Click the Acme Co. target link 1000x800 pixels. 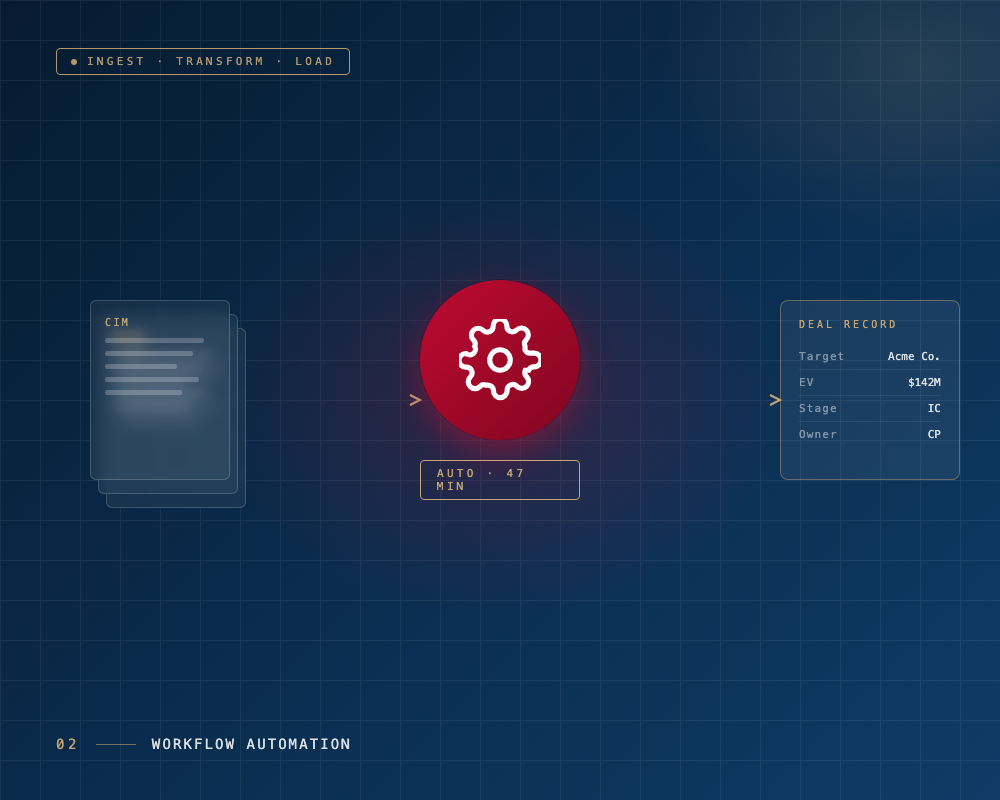tap(914, 356)
